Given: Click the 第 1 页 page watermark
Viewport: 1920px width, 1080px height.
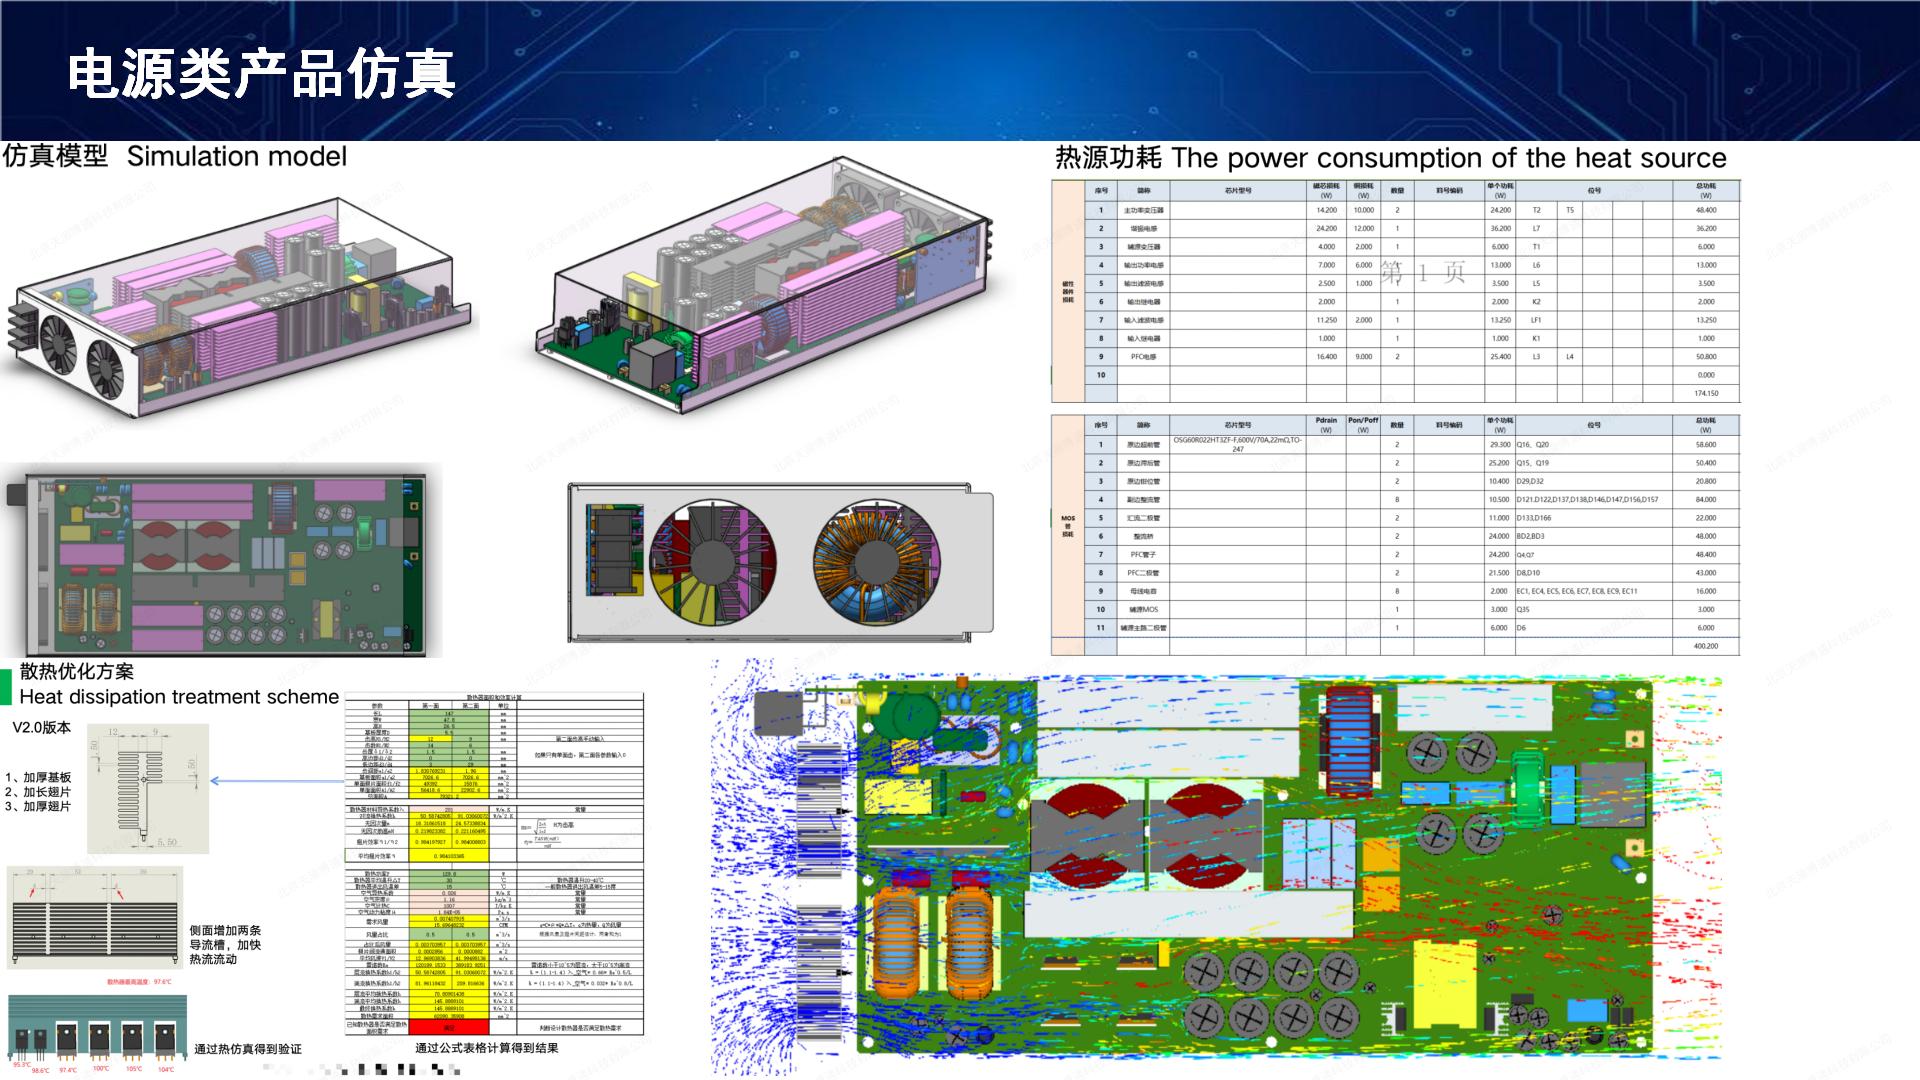Looking at the screenshot, I should [1422, 273].
